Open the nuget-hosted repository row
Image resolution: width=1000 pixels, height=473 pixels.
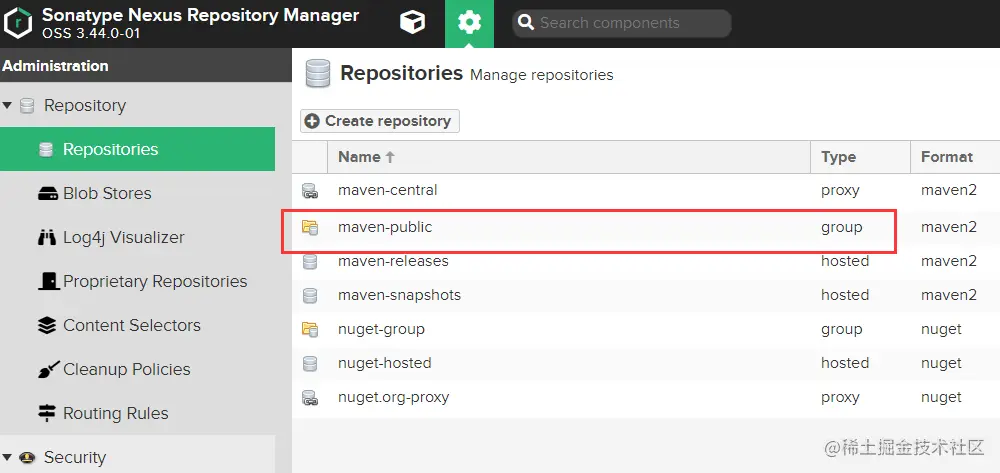pos(646,363)
